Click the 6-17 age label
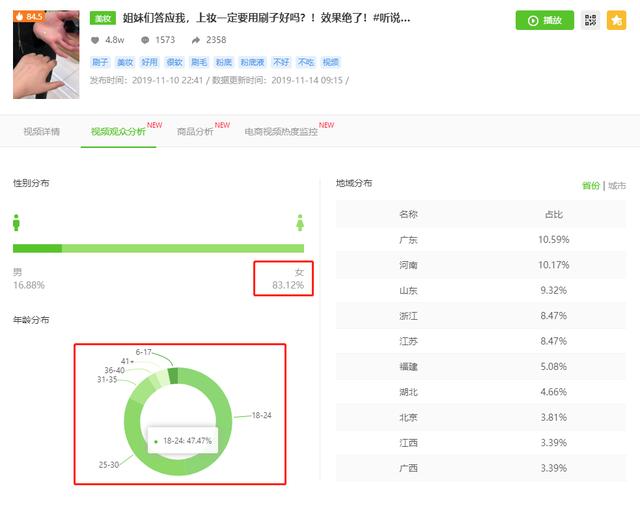This screenshot has height=508, width=640. 143,352
